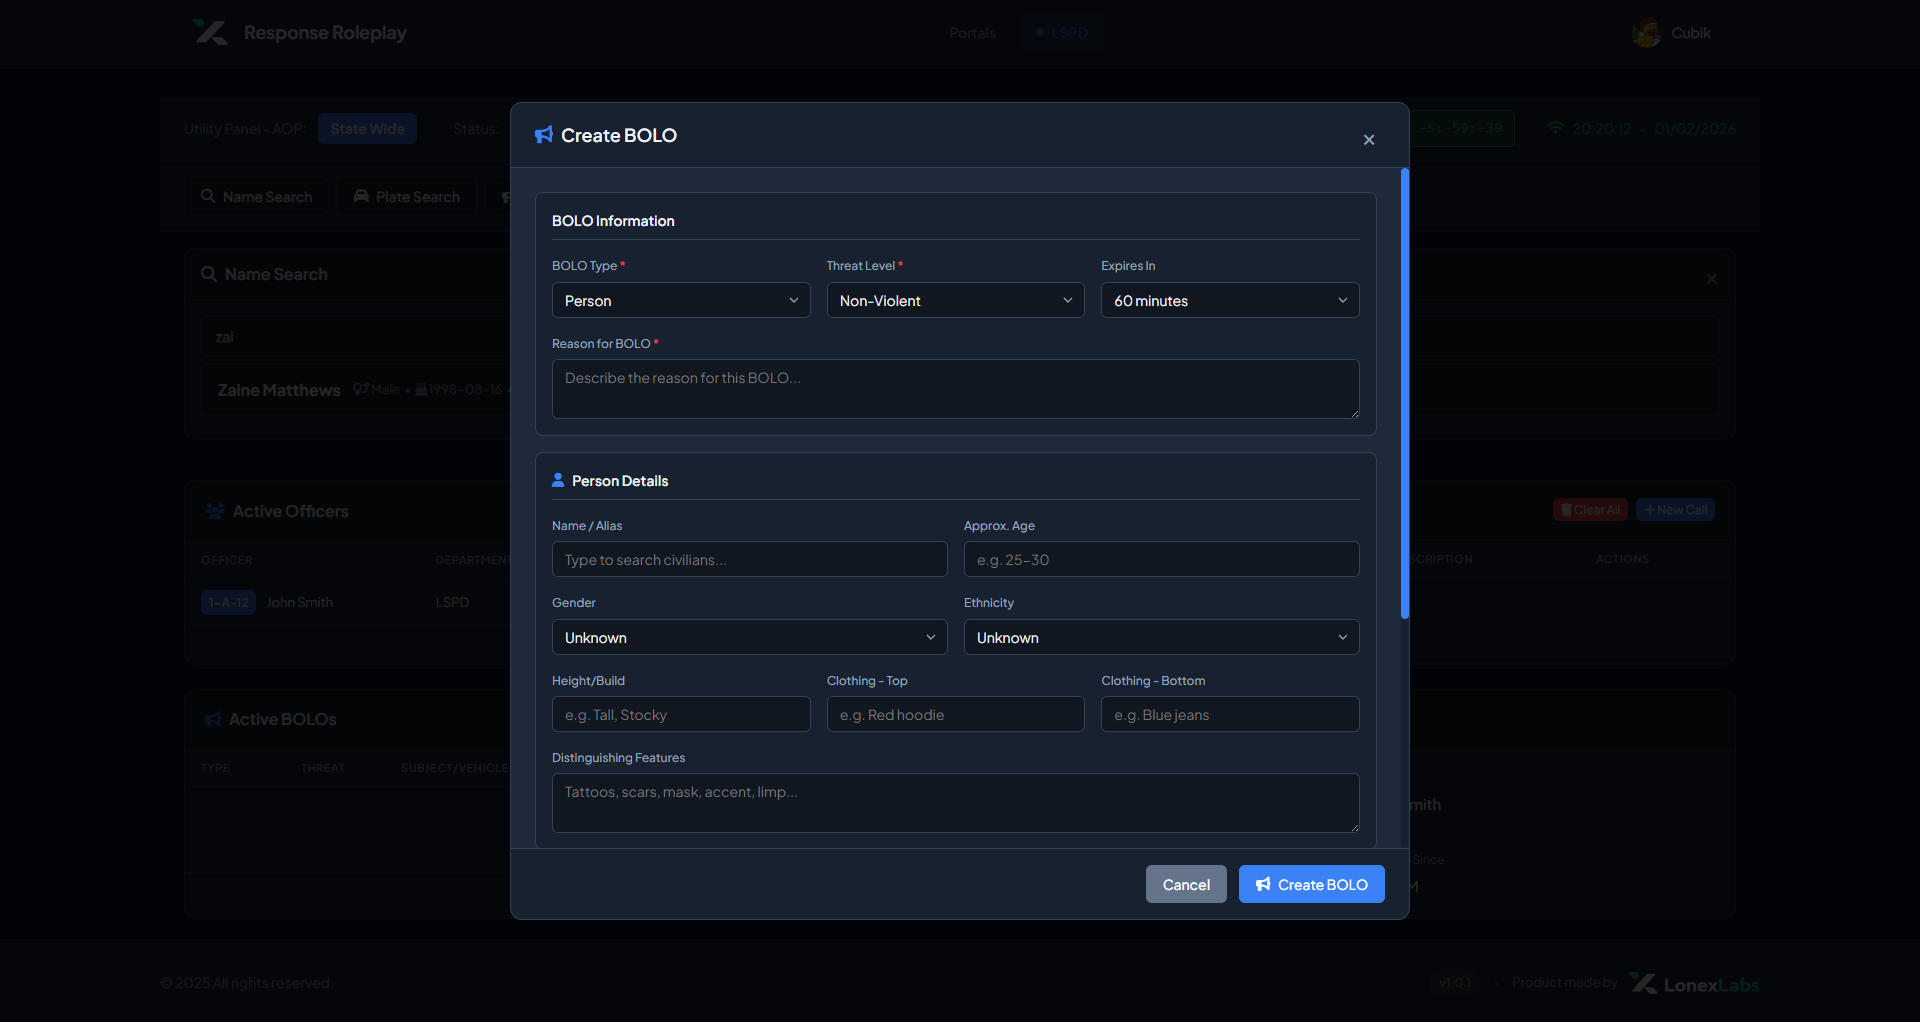Image resolution: width=1920 pixels, height=1022 pixels.
Task: Click the Height/Build input field
Action: coord(681,714)
